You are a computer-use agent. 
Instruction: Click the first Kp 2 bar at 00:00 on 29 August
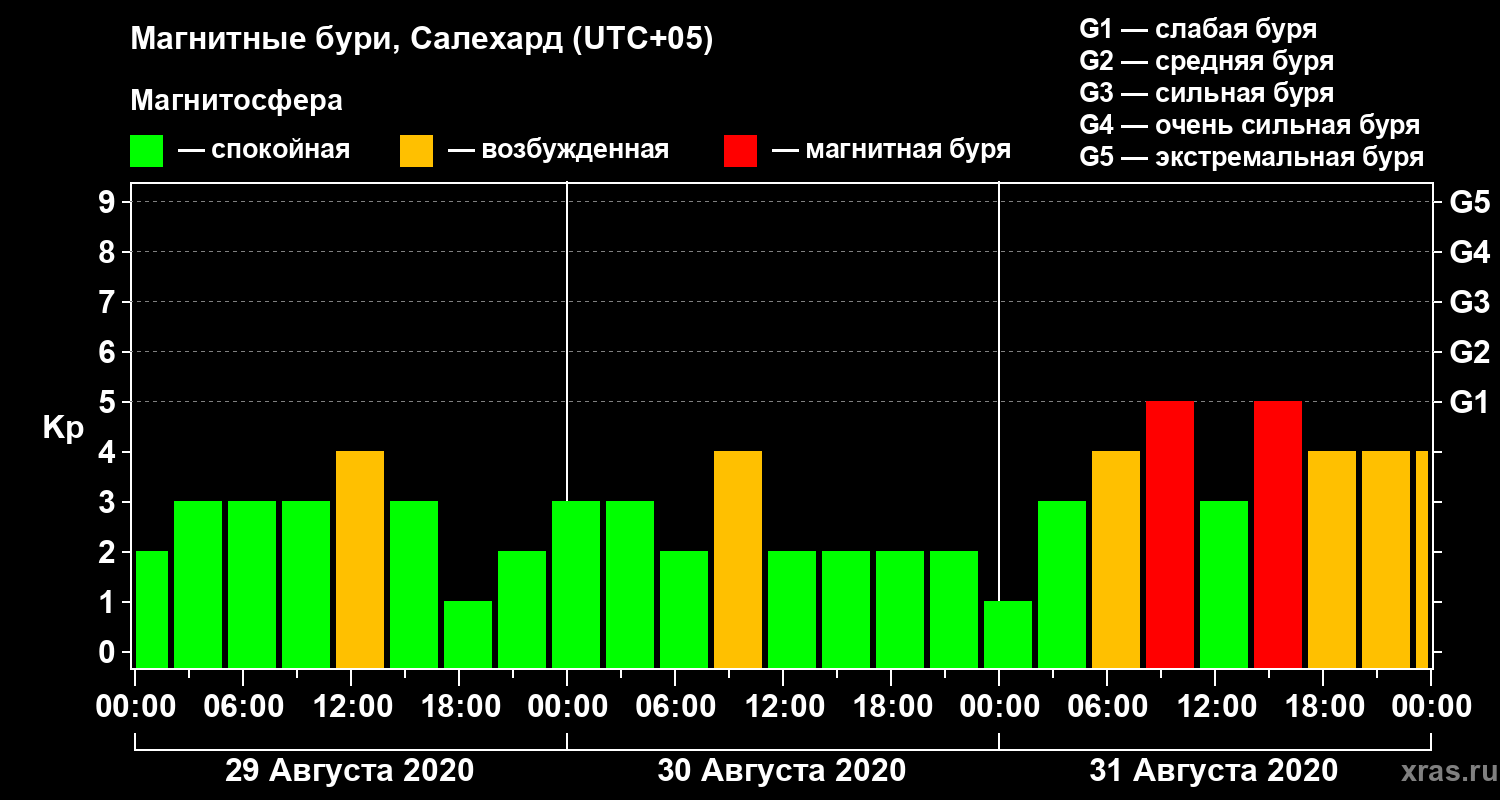152,609
